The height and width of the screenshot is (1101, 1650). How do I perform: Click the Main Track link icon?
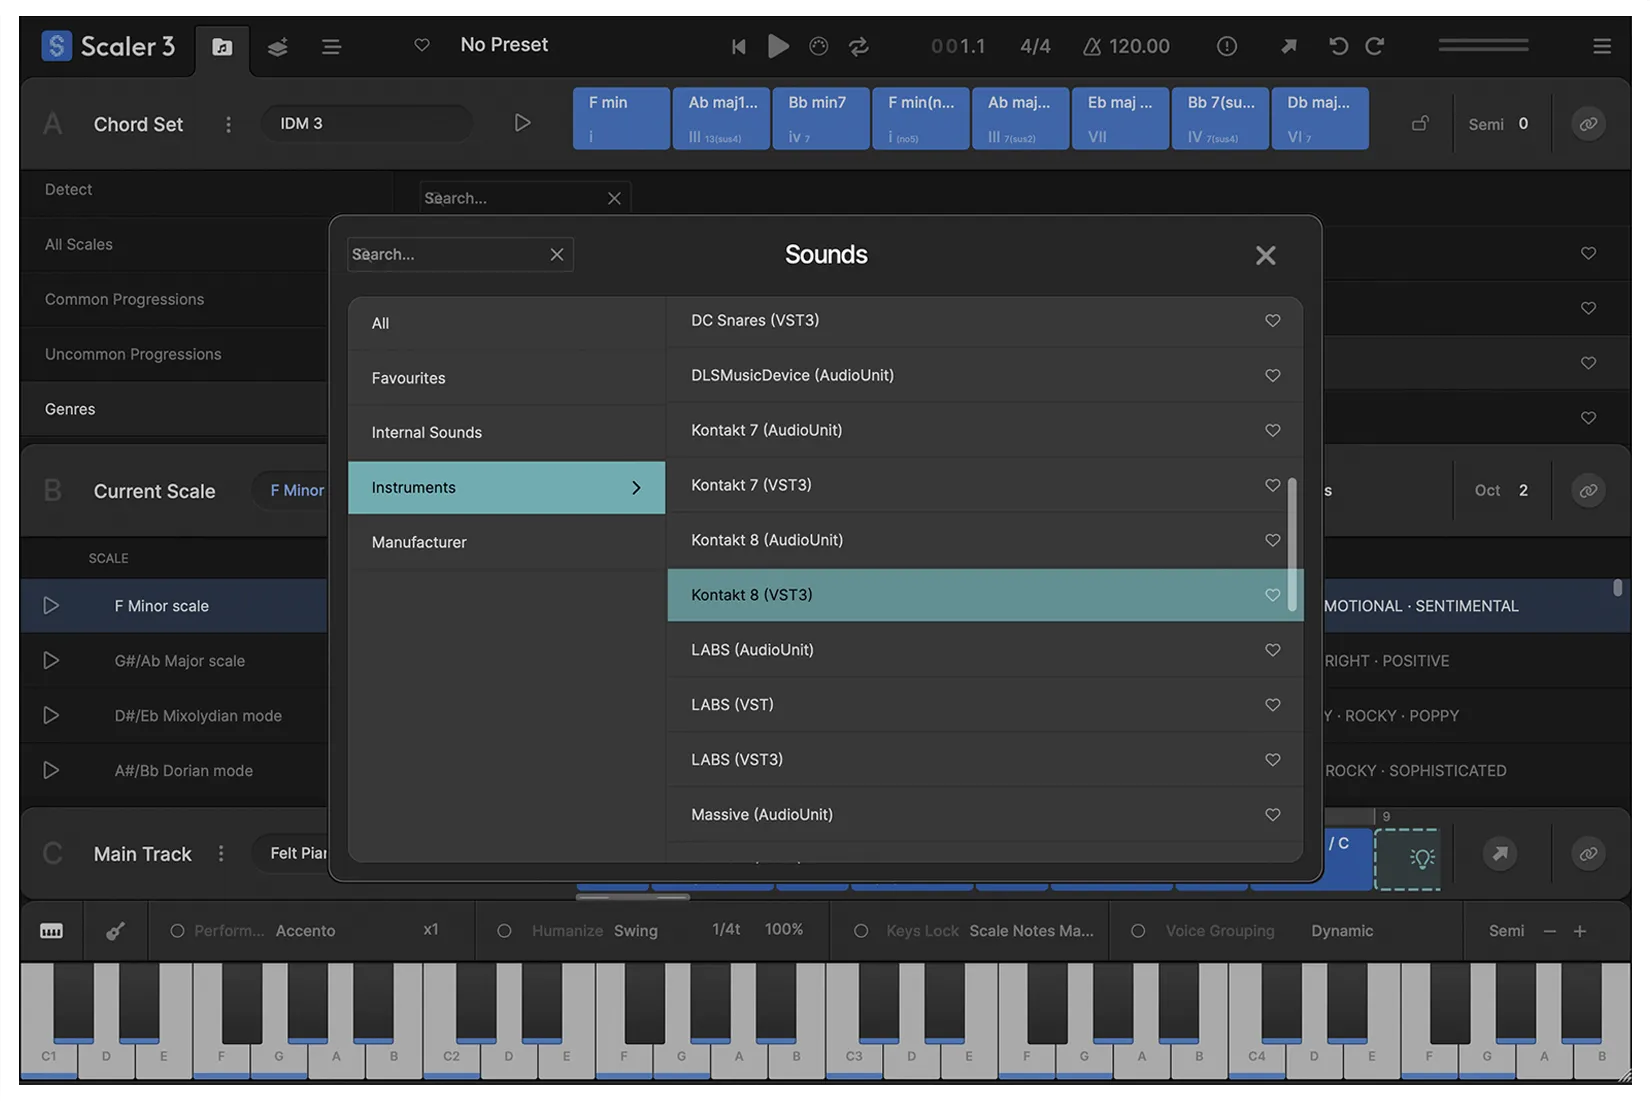1588,854
